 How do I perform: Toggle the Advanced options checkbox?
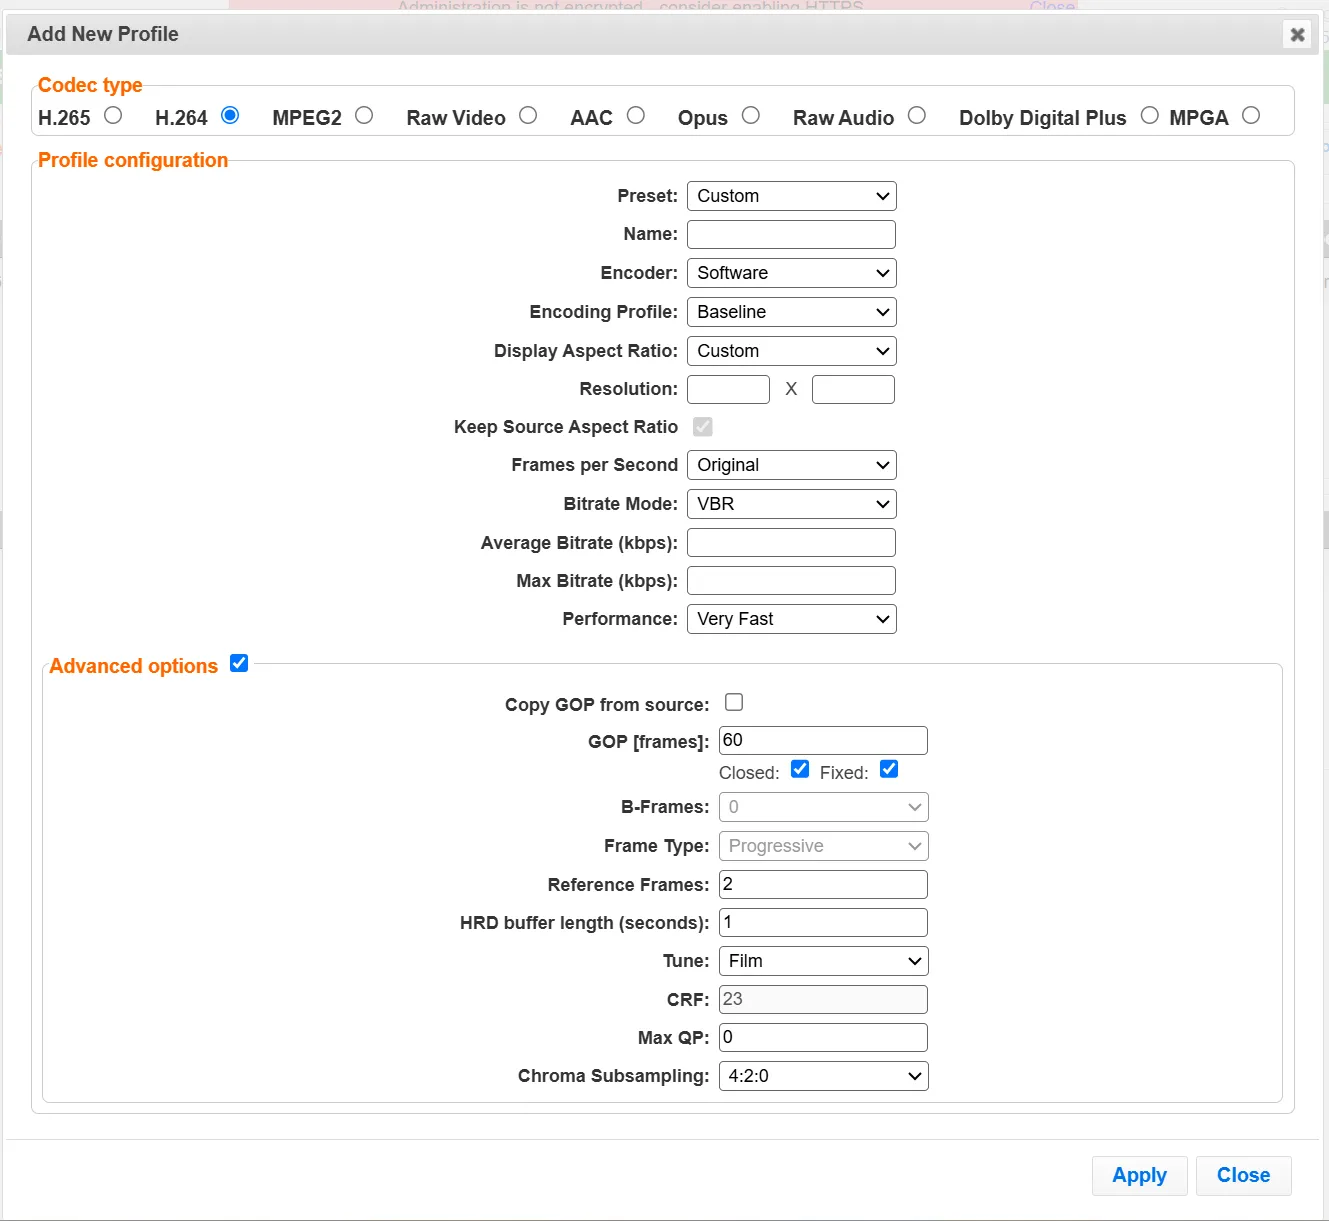click(239, 663)
